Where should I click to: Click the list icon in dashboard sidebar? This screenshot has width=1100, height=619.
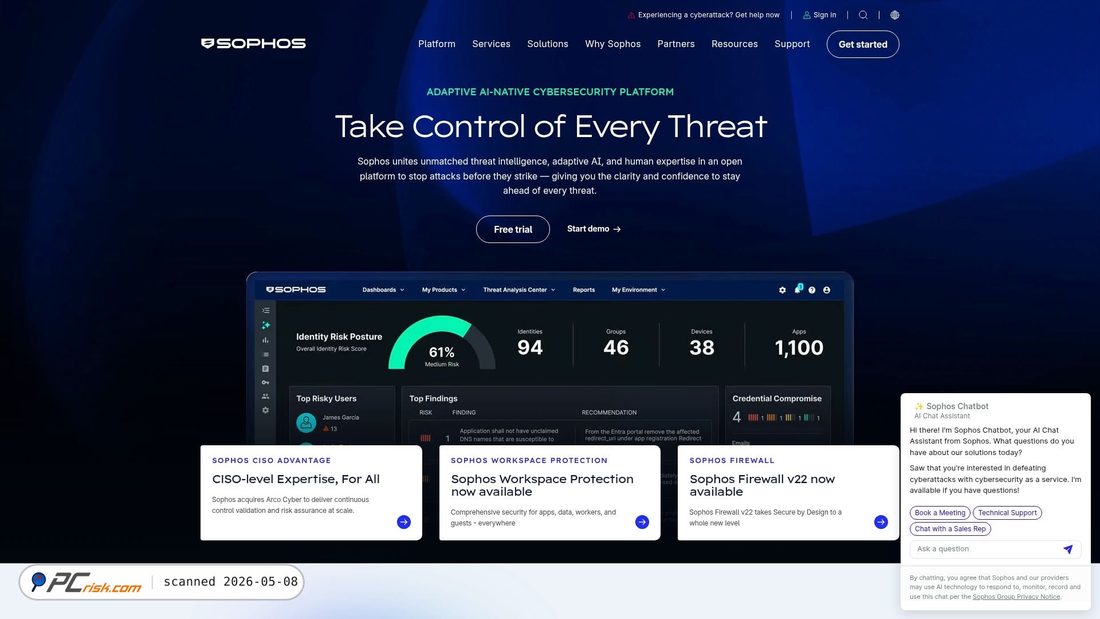pos(265,354)
